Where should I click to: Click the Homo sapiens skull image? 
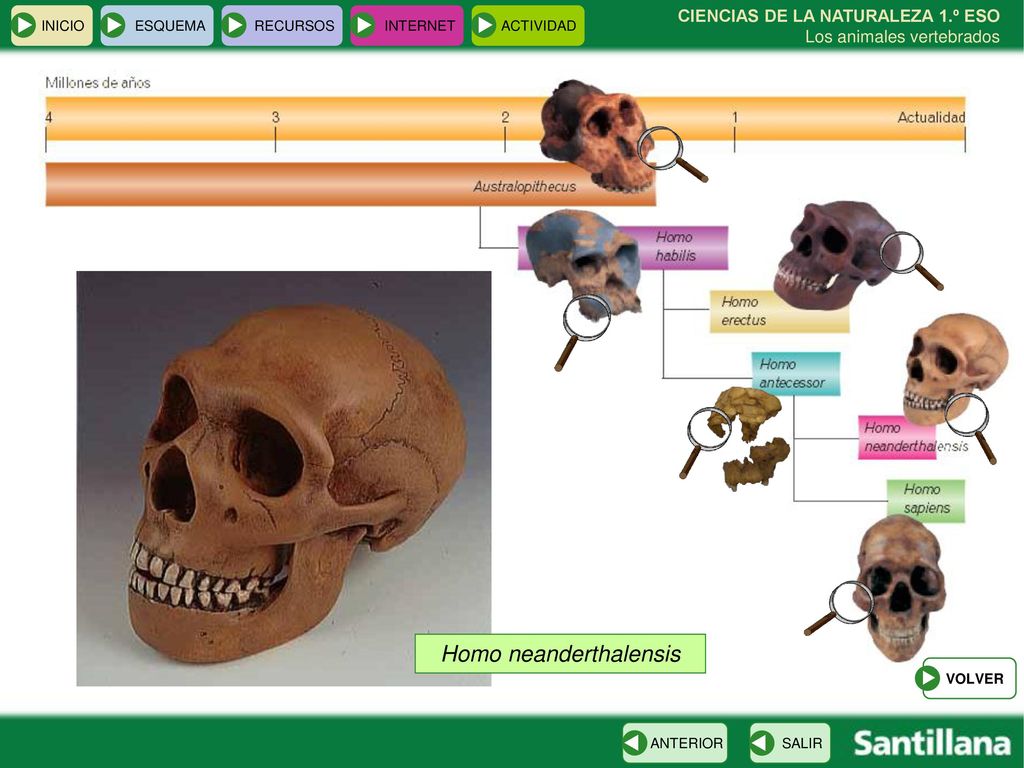point(901,588)
